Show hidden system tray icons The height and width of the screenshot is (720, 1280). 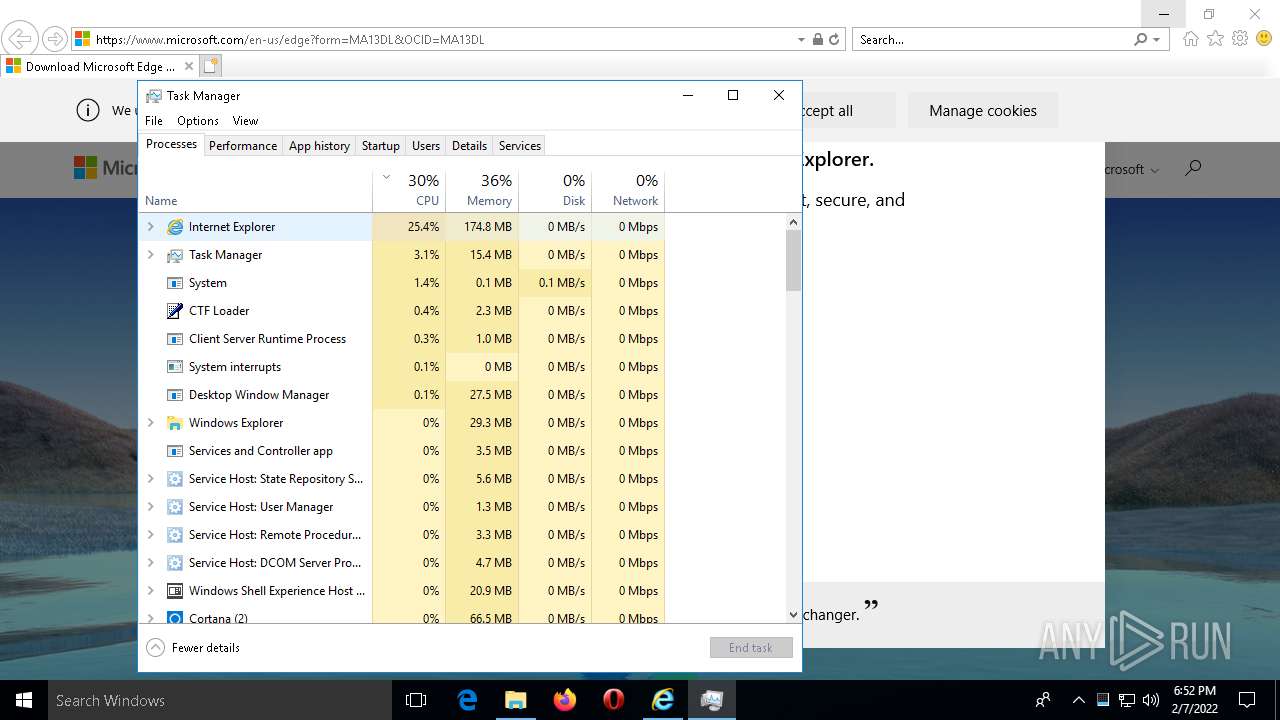pos(1078,700)
